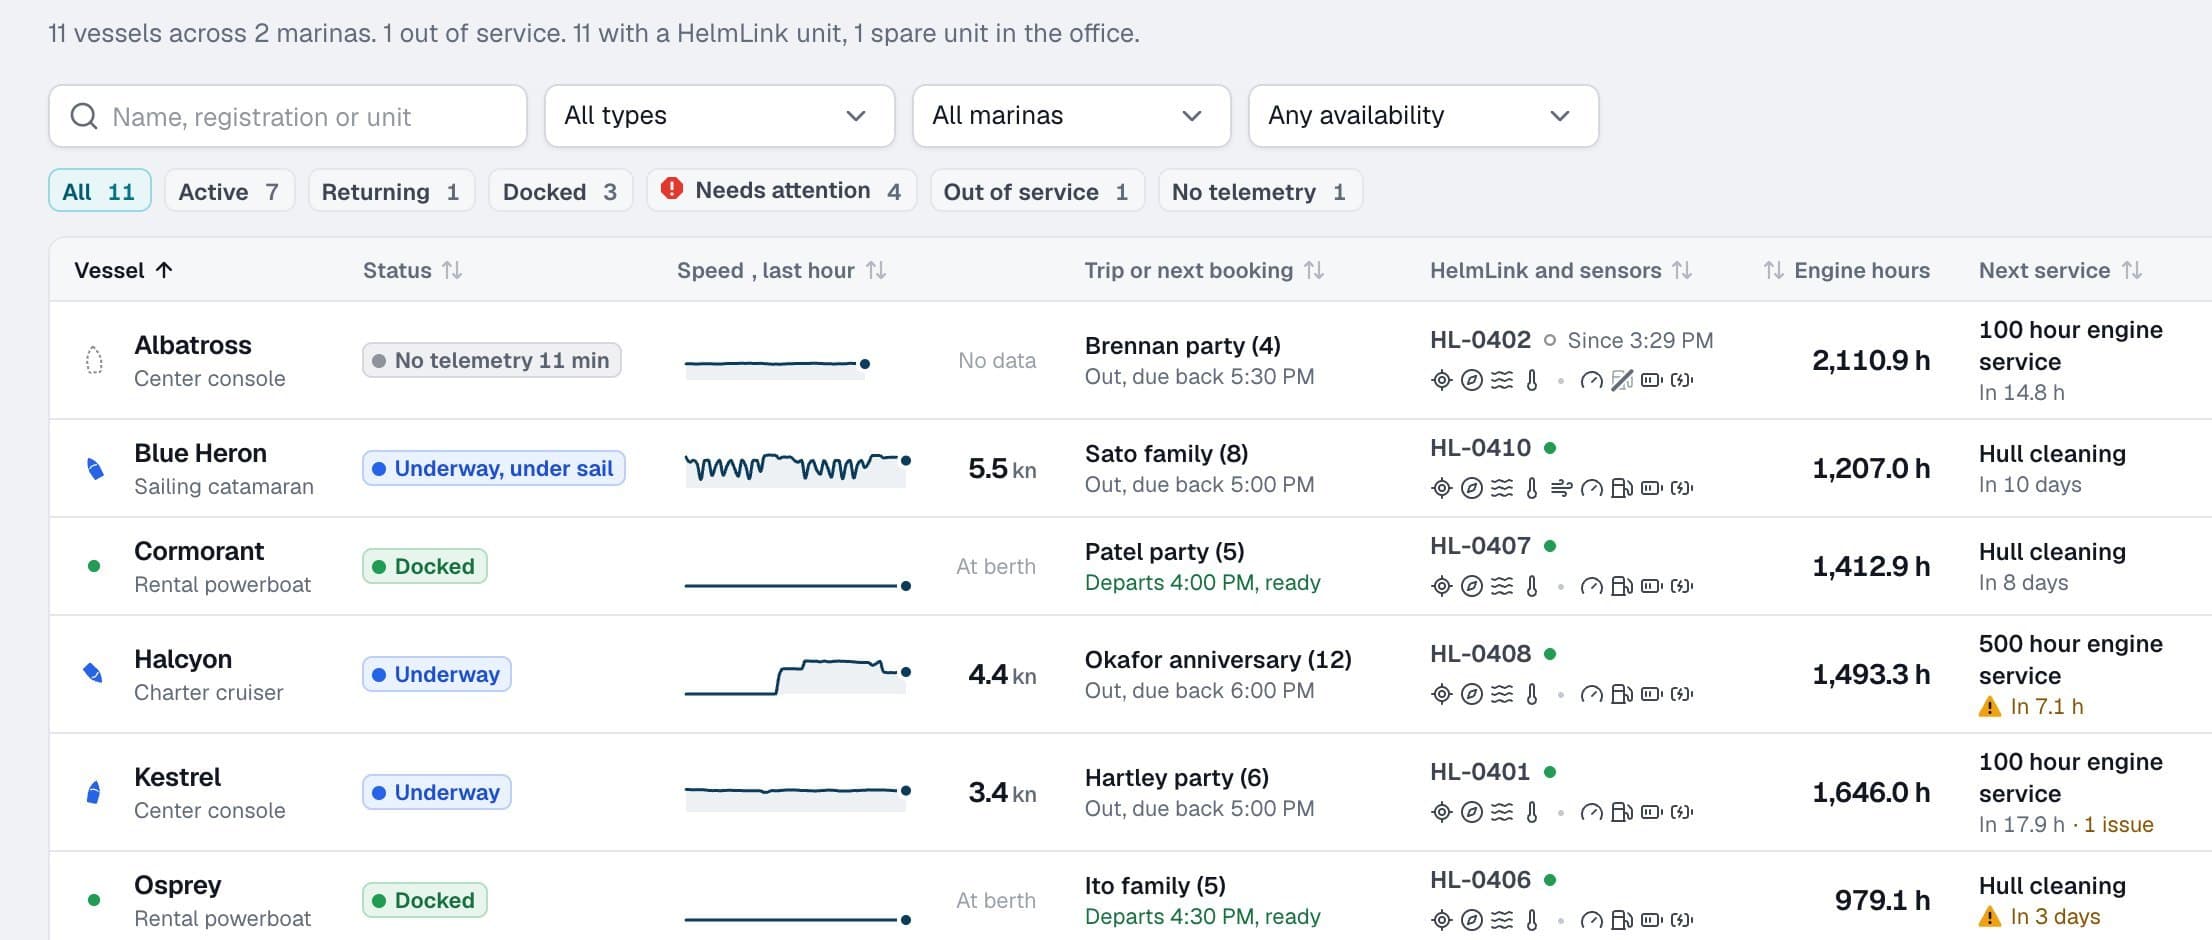This screenshot has width=2212, height=940.
Task: Click the compass heading icon for Cormorant HL-0407
Action: pyautogui.click(x=1471, y=586)
